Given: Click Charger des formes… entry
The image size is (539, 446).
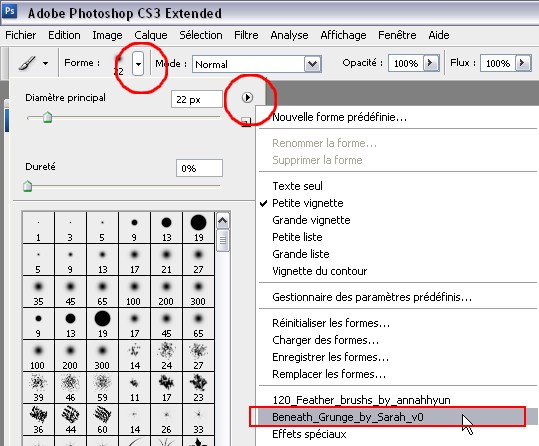Looking at the screenshot, I should (325, 340).
